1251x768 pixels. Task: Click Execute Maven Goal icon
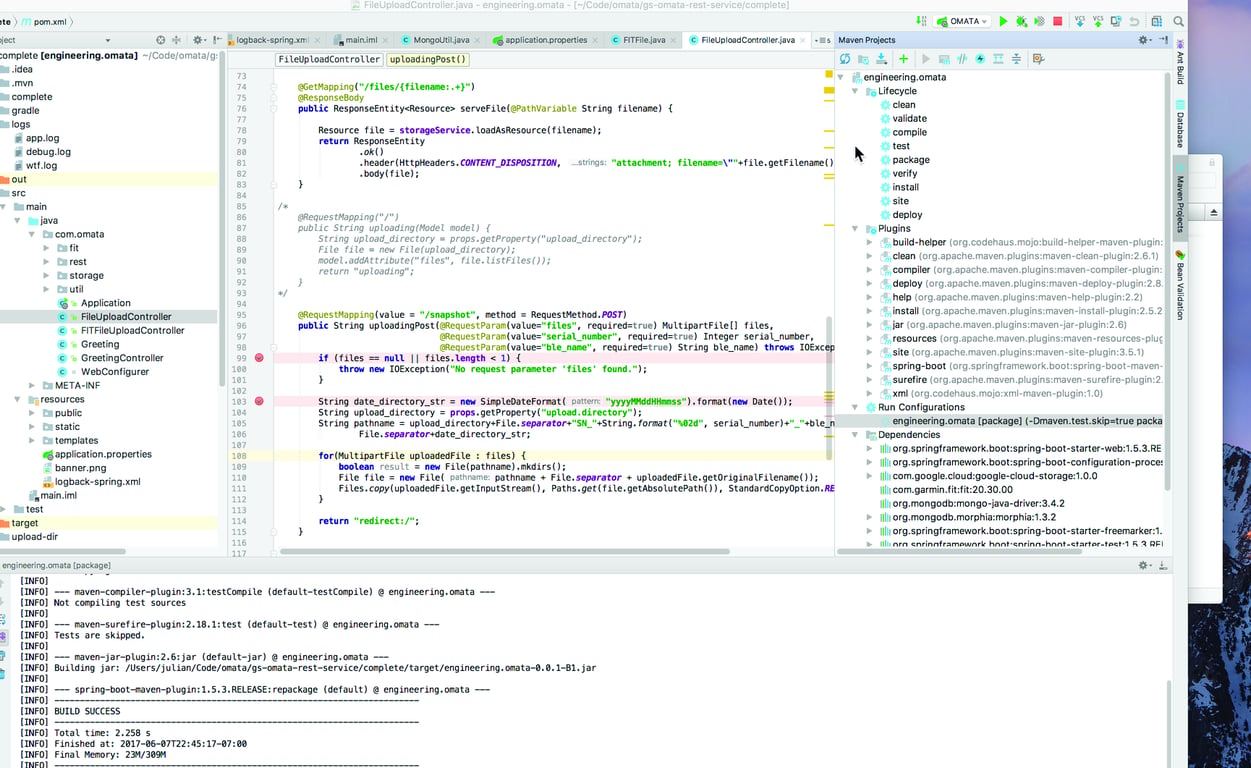944,59
